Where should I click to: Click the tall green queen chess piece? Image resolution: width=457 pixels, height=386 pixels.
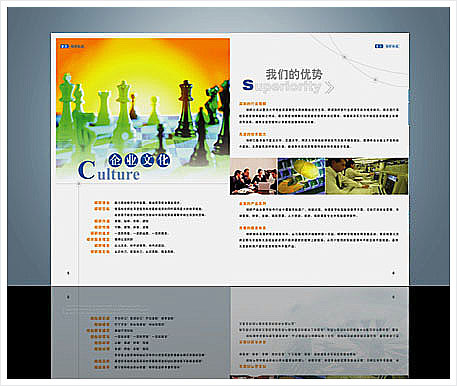(x=123, y=110)
